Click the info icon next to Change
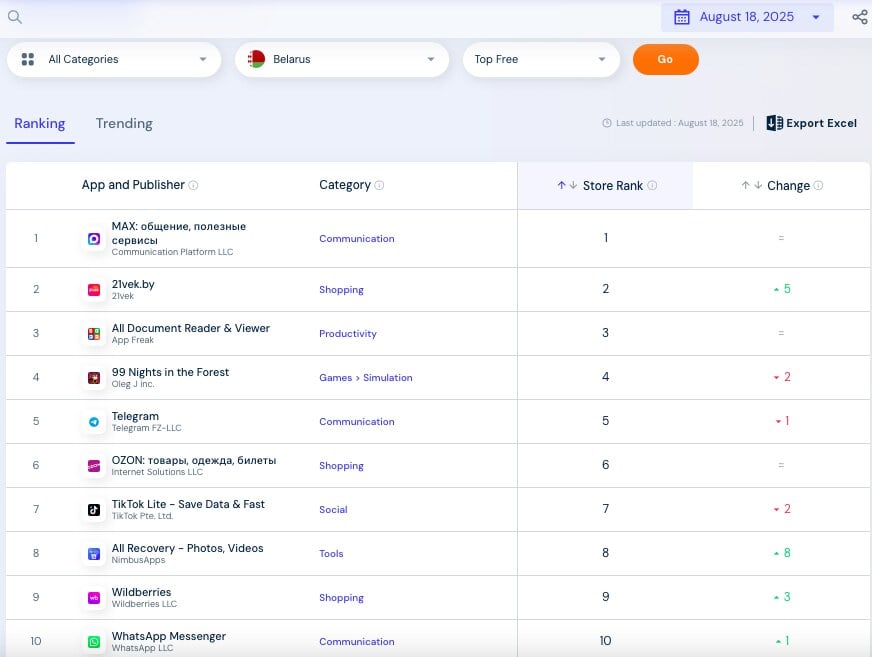Viewport: 872px width, 657px height. [x=818, y=185]
